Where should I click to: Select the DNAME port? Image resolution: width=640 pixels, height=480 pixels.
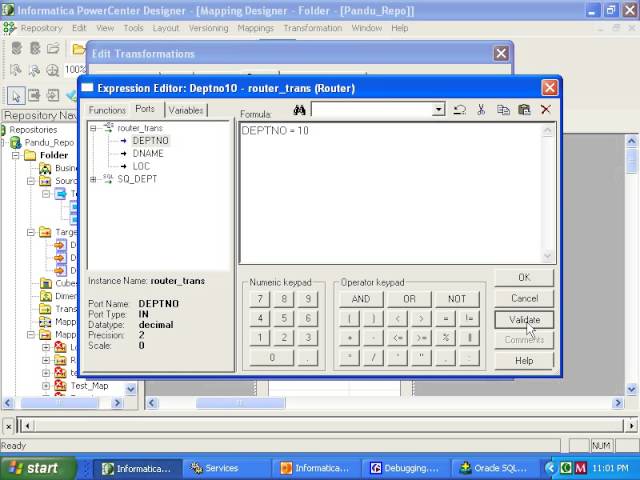point(148,153)
